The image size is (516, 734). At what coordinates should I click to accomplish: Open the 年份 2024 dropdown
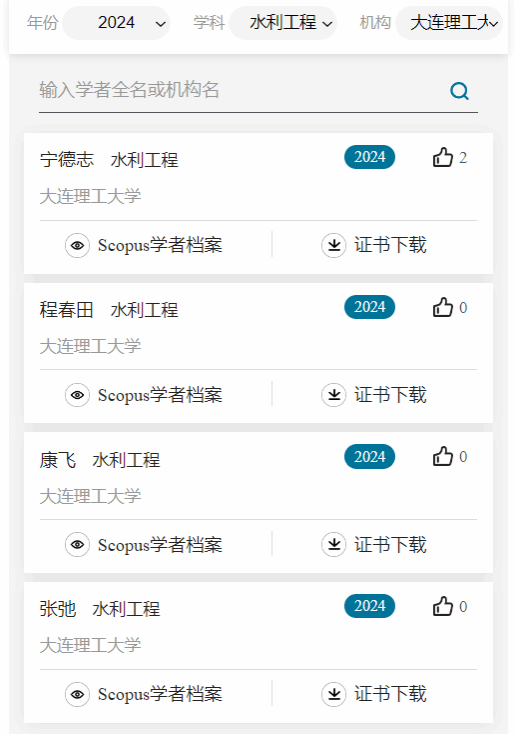pos(117,22)
